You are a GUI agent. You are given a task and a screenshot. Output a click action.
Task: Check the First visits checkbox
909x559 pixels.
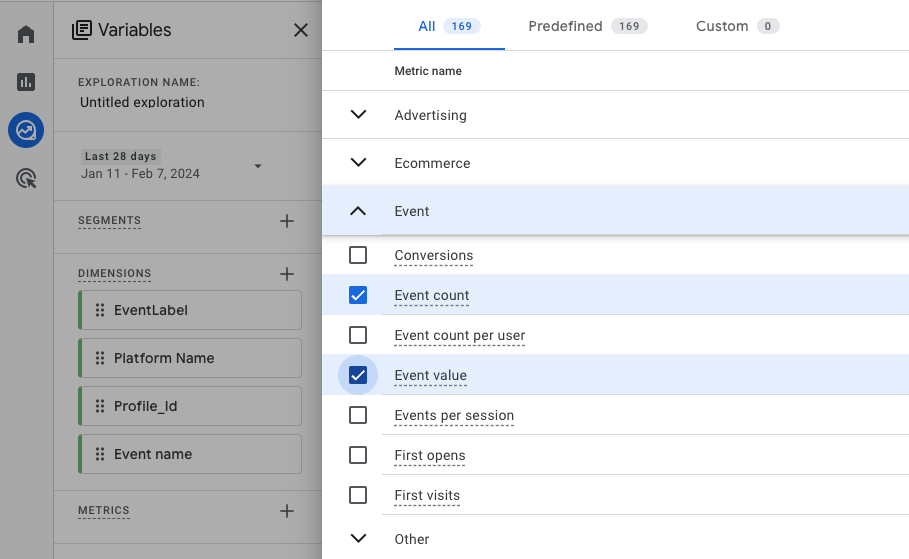click(358, 495)
